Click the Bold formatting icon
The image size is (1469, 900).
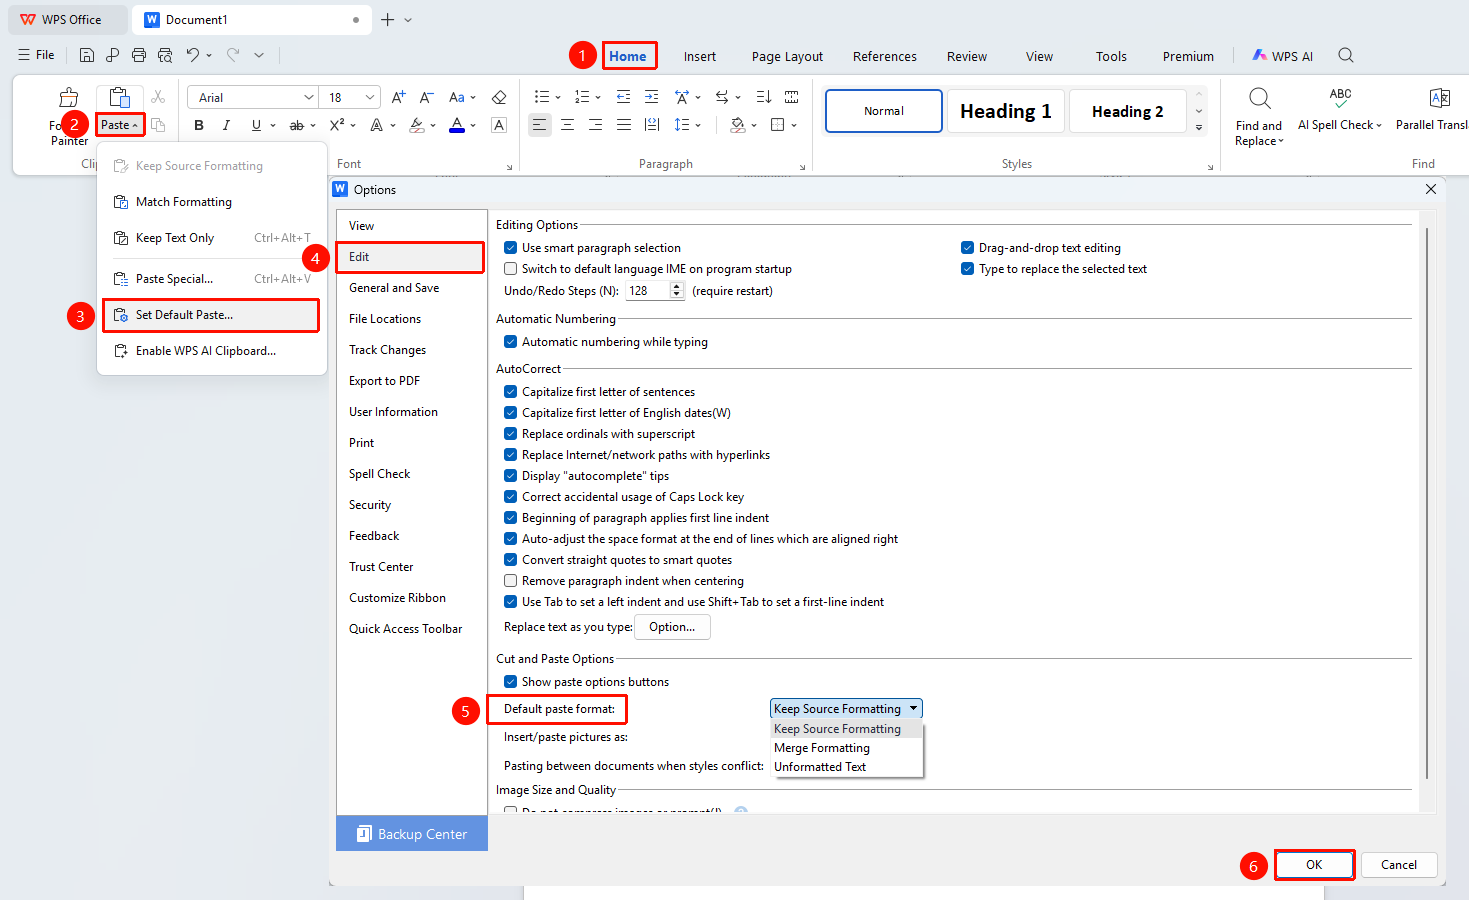coord(199,125)
